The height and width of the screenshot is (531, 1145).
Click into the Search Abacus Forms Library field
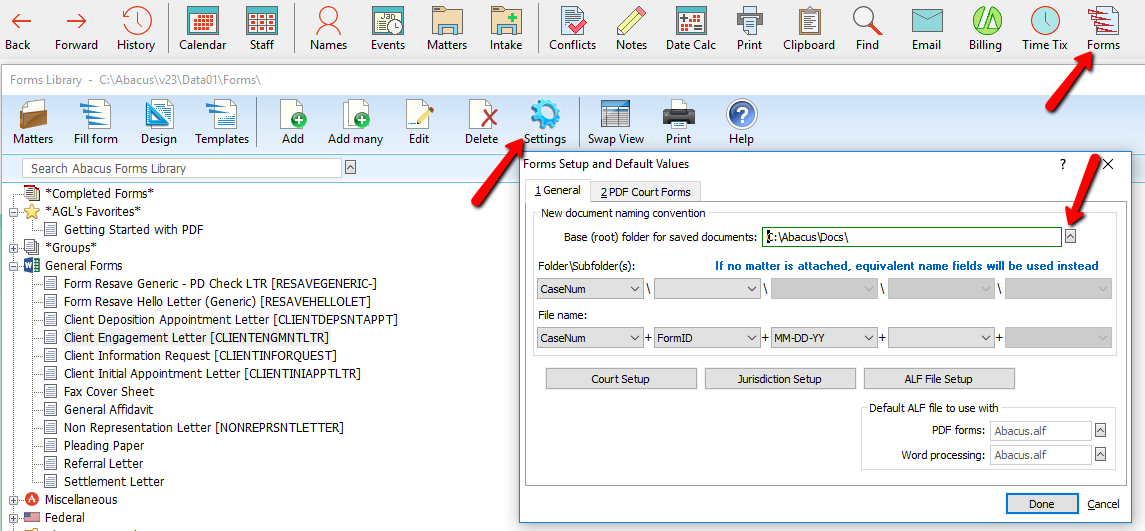[182, 168]
